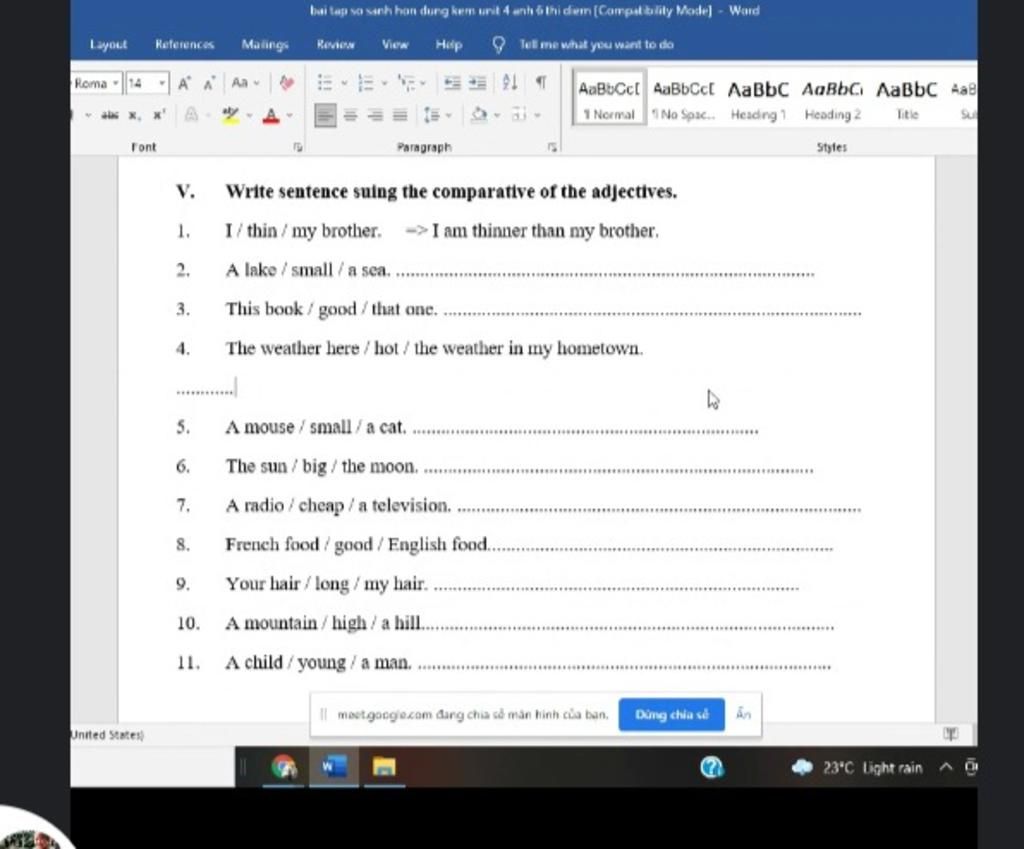Open the View ribbon tab
1024x849 pixels.
click(x=394, y=44)
